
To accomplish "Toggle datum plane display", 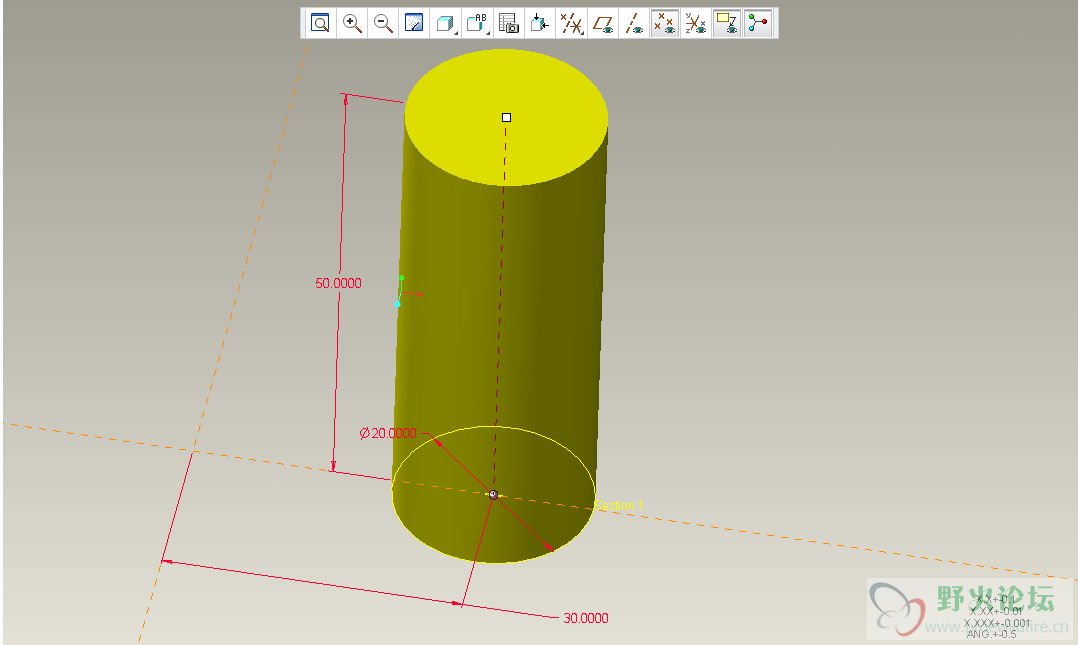I will (603, 23).
